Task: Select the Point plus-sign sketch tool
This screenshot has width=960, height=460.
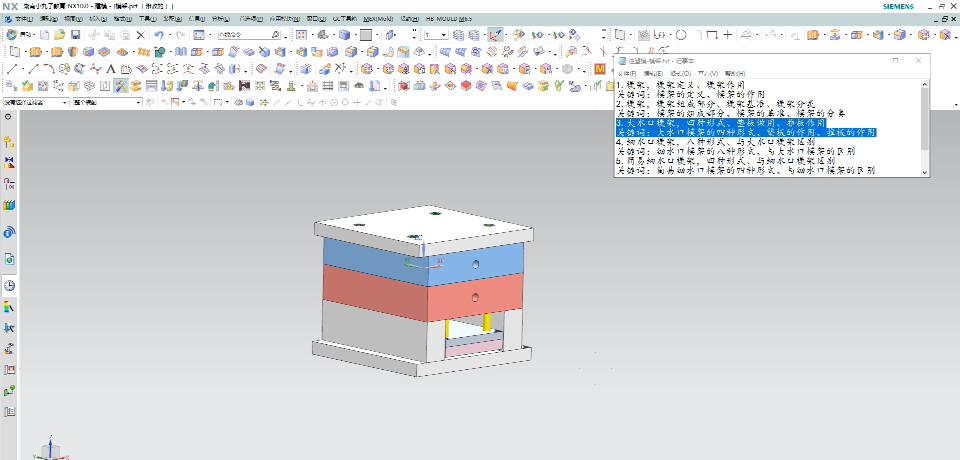Action: [727, 35]
